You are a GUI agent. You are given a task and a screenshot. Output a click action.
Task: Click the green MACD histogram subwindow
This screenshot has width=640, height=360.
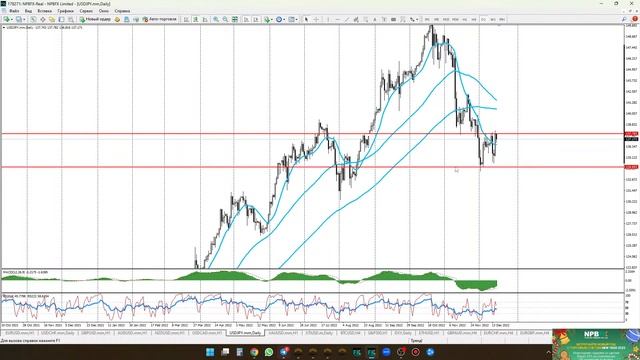312,280
